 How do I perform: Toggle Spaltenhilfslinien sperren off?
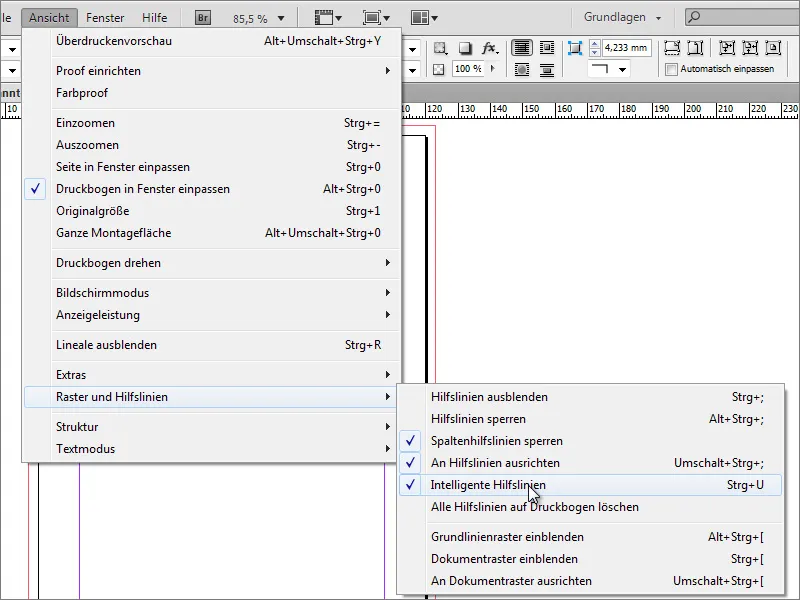(x=590, y=441)
